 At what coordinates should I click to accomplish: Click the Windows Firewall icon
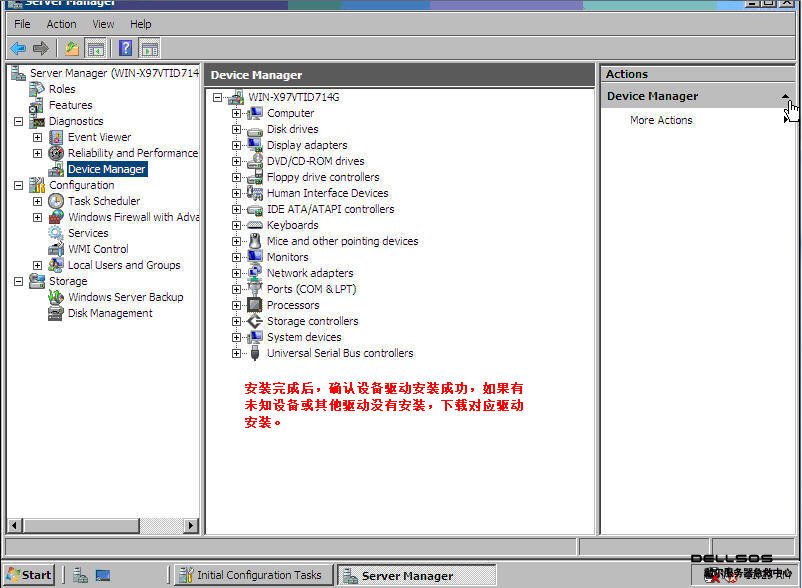[56, 217]
